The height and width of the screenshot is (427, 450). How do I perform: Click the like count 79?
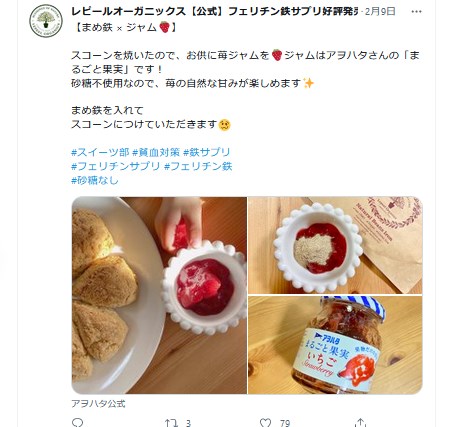285,423
